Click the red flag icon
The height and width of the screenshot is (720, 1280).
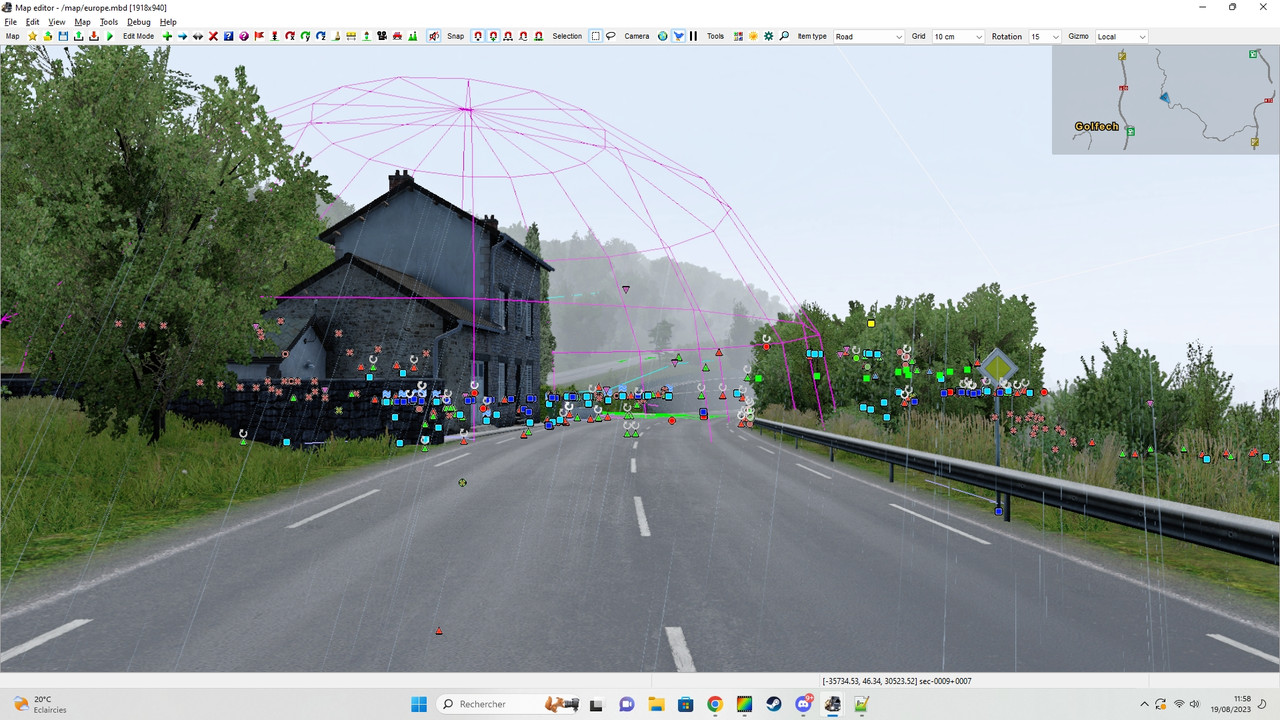point(259,36)
